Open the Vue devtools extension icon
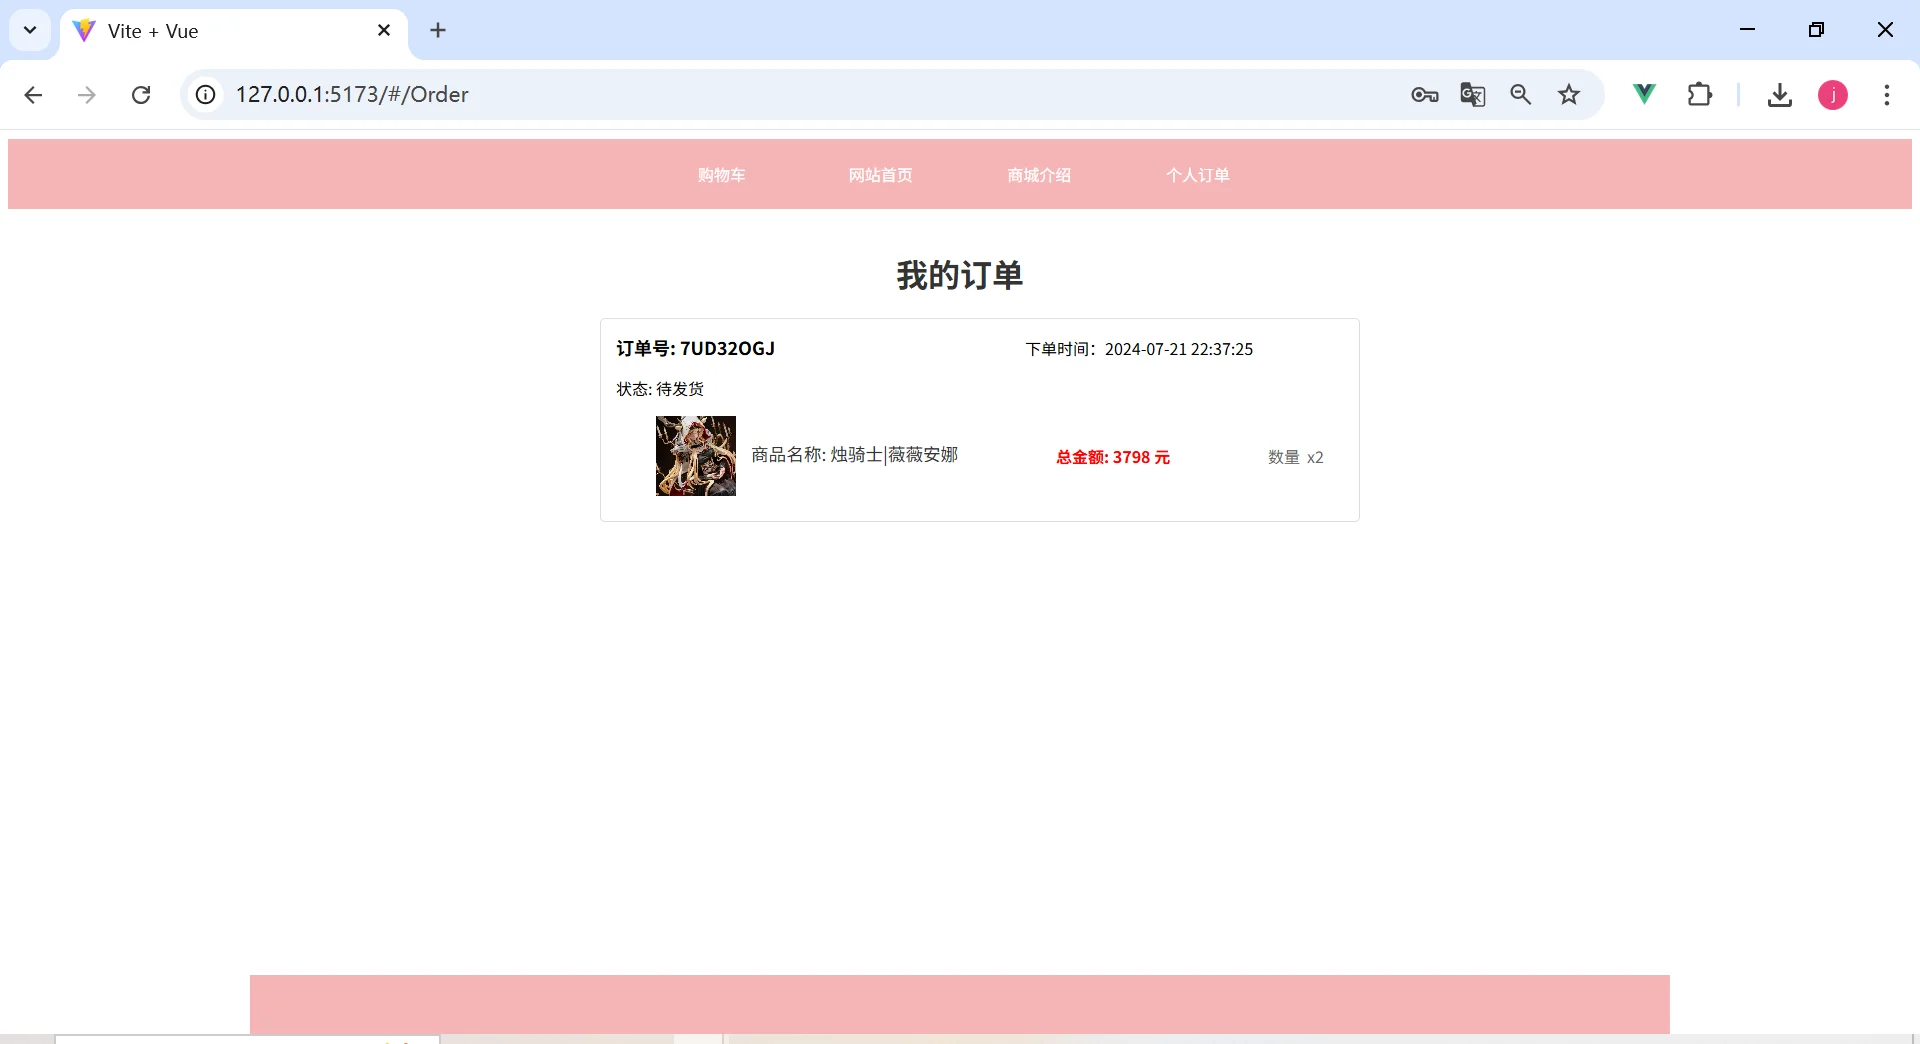The width and height of the screenshot is (1920, 1044). click(x=1644, y=95)
